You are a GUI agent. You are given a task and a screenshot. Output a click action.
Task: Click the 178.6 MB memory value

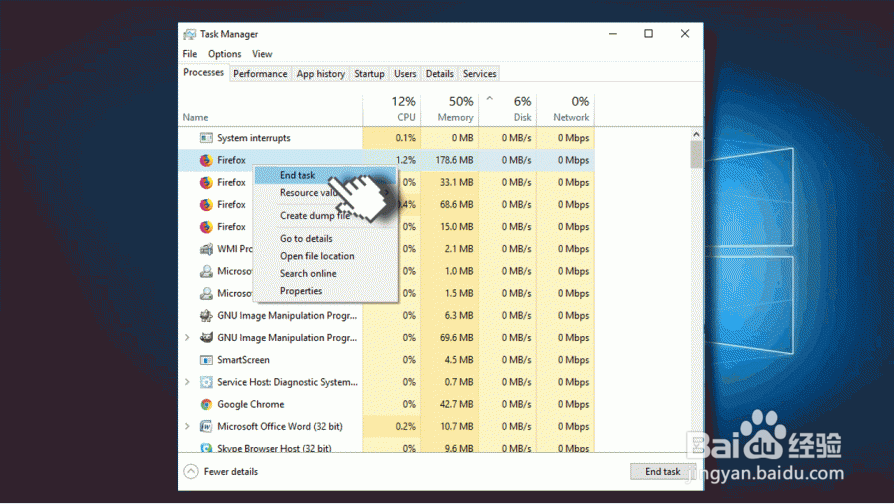(454, 160)
